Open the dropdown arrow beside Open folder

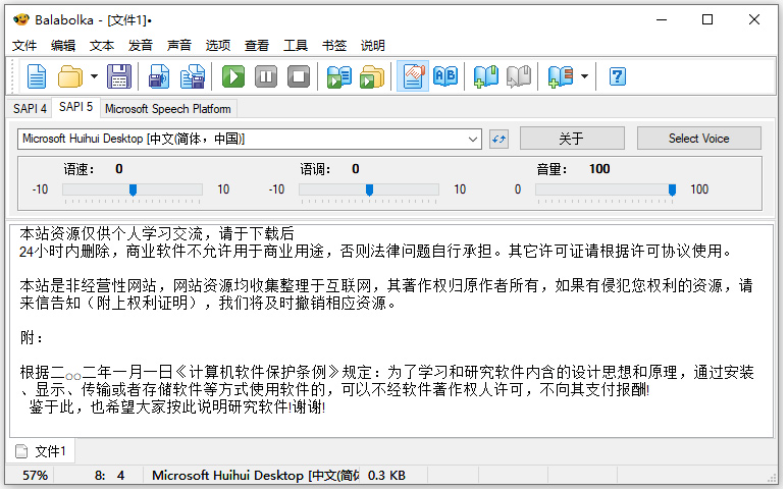click(x=94, y=76)
